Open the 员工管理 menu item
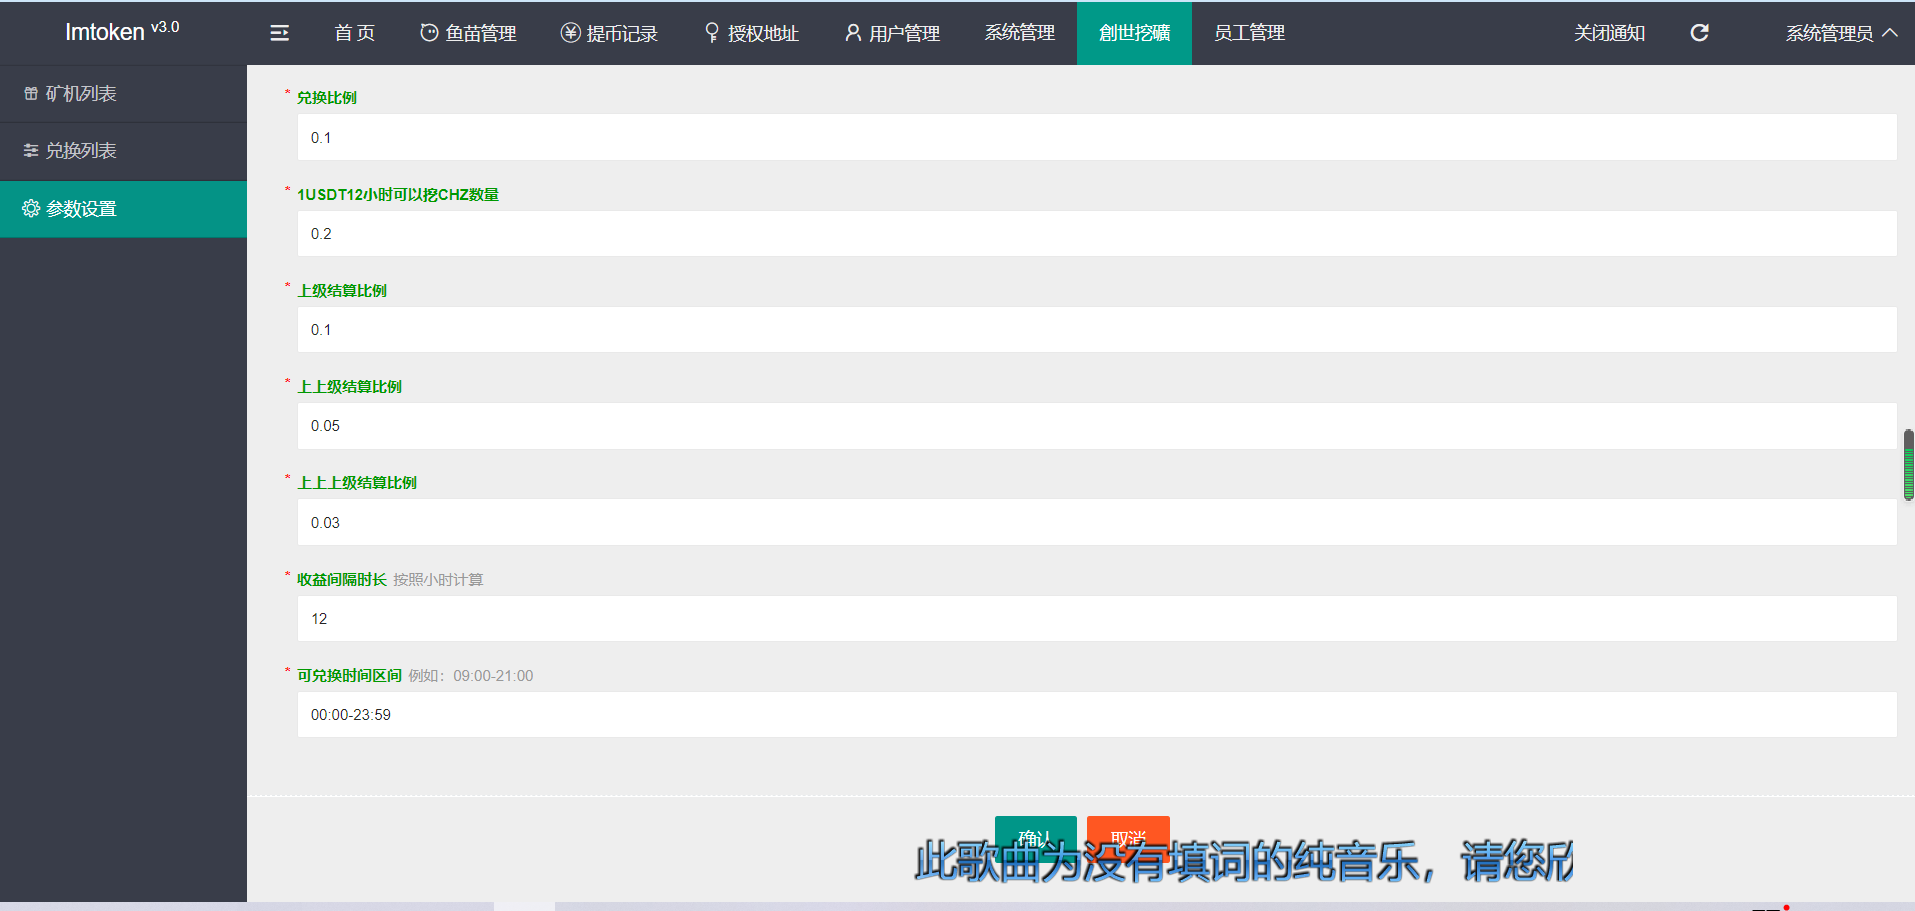Viewport: 1915px width, 911px height. pos(1249,33)
